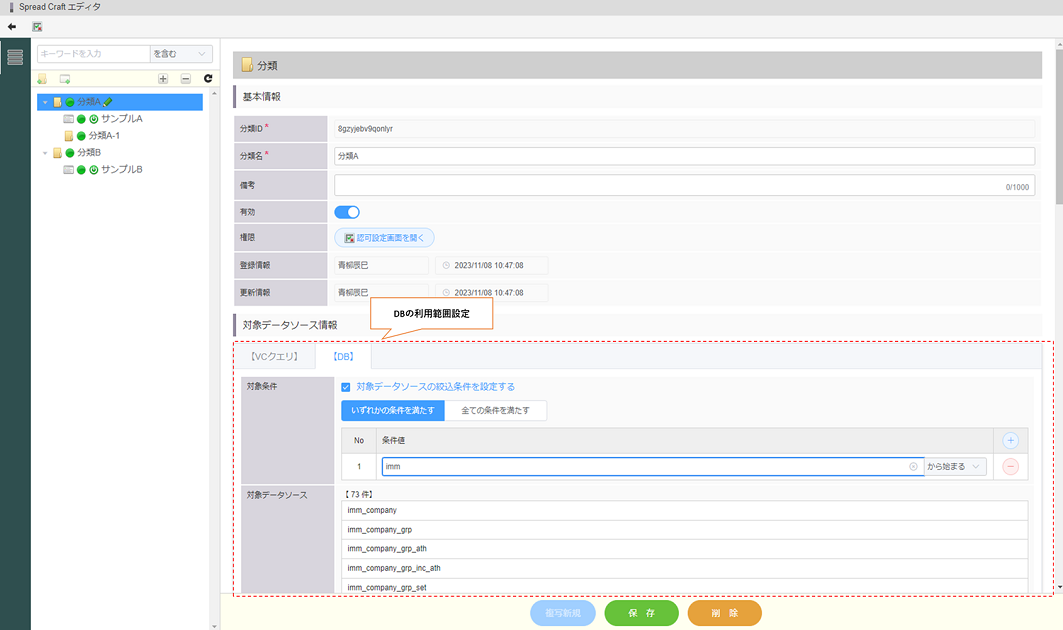Select the 【DB】 tab
Image resolution: width=1063 pixels, height=630 pixels.
pos(343,356)
